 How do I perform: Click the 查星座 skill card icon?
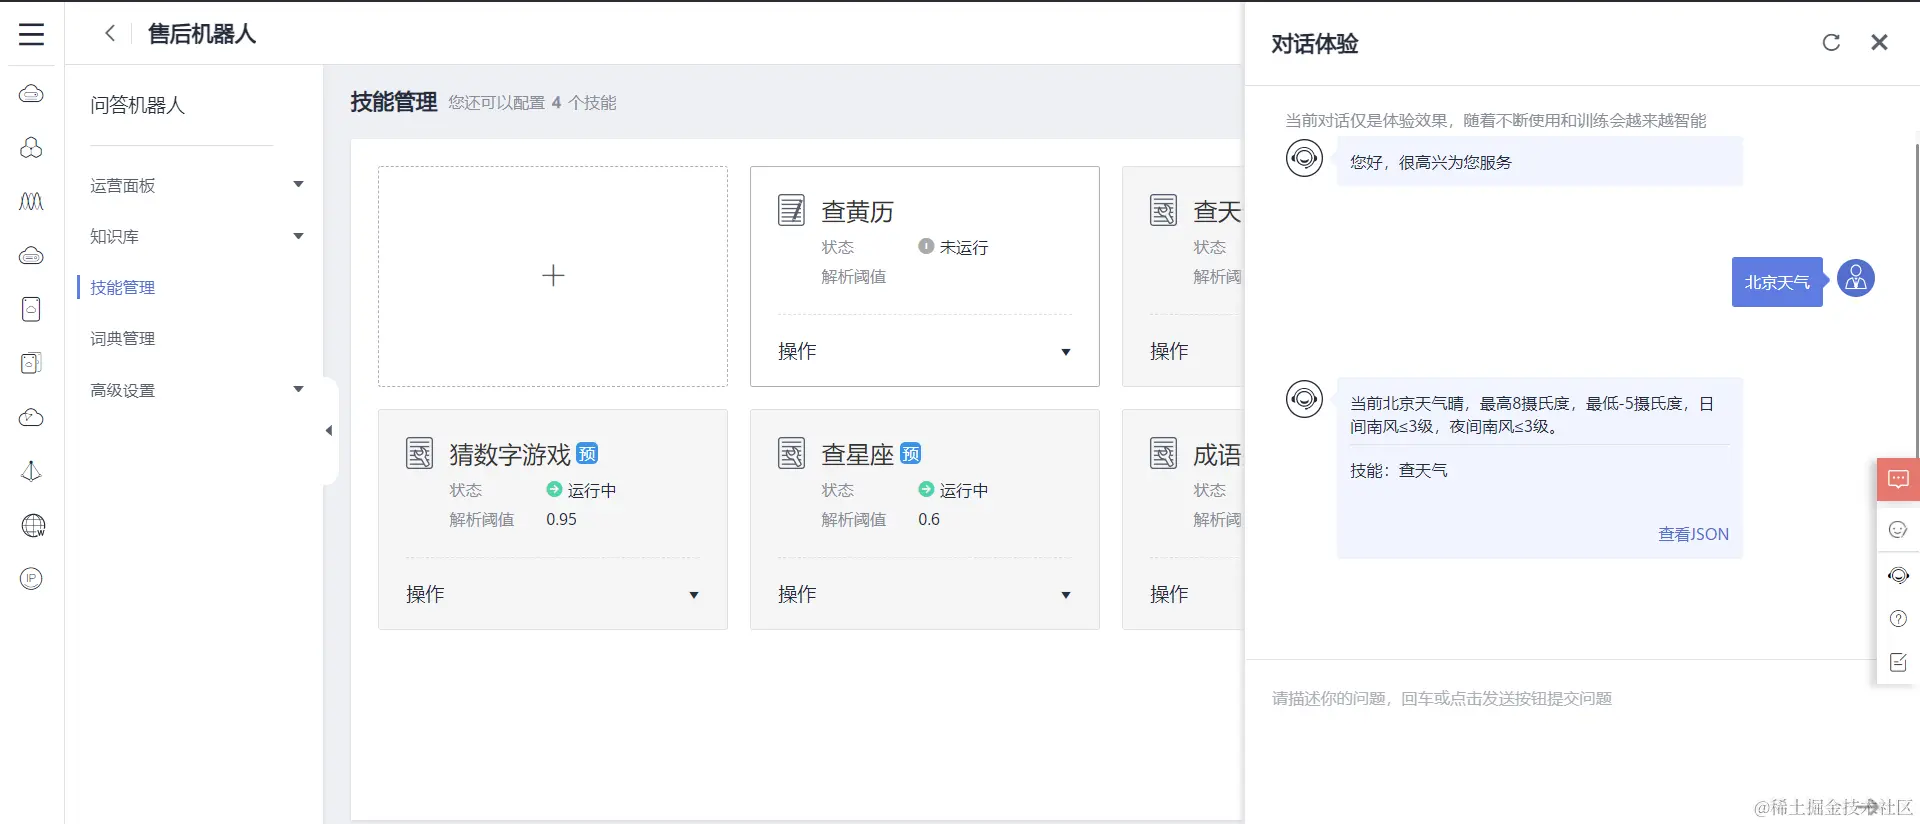(x=792, y=453)
